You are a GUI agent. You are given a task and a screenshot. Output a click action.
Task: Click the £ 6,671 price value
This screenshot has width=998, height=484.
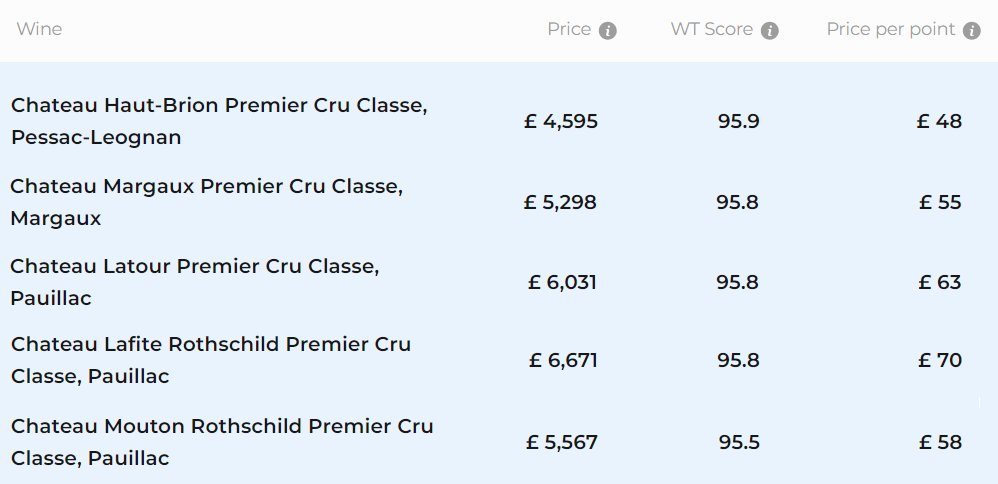[x=563, y=360]
